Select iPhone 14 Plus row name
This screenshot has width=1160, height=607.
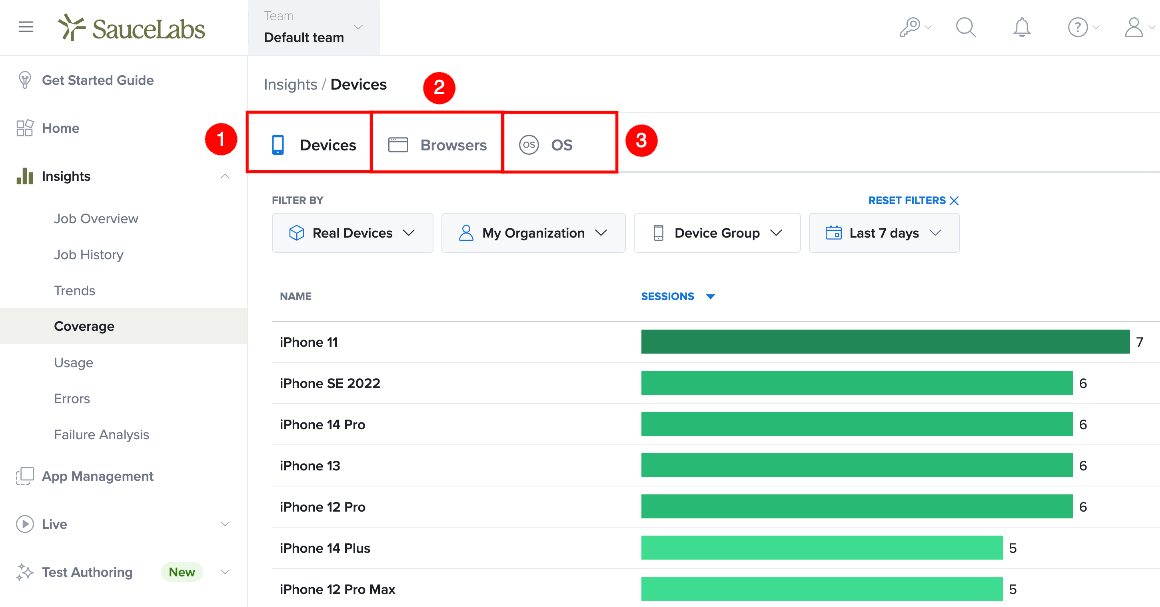pos(325,548)
